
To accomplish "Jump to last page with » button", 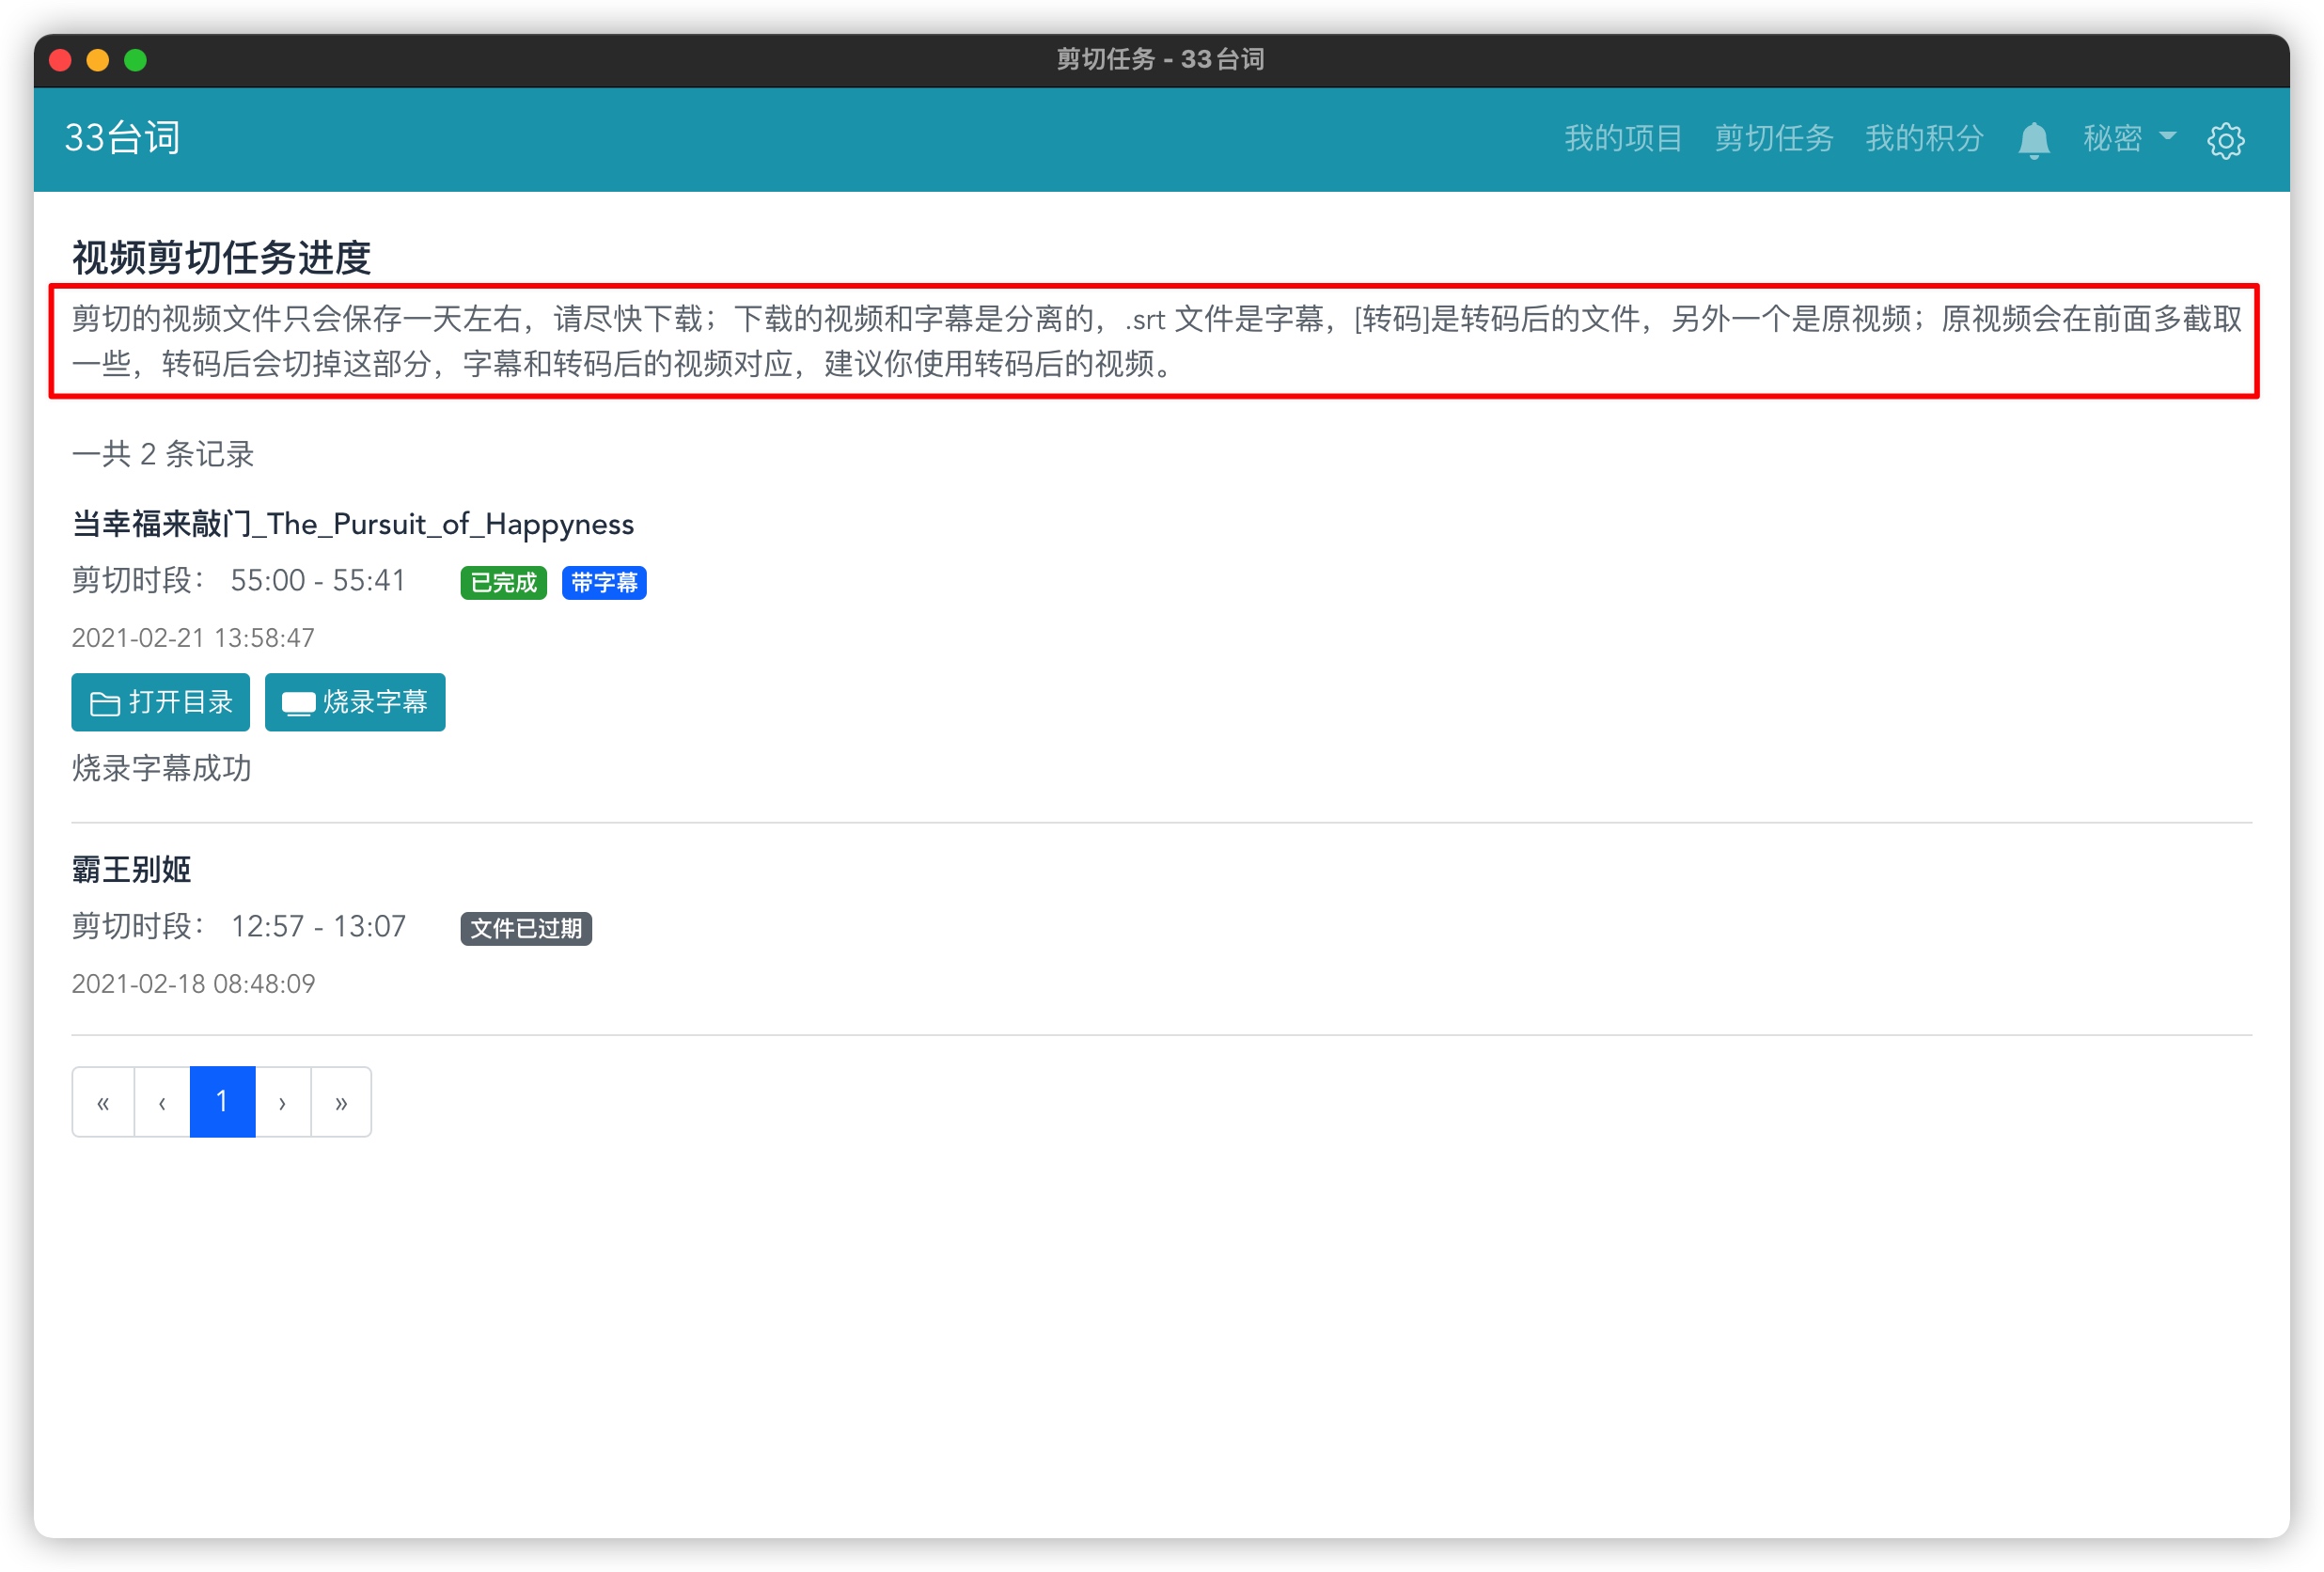I will click(341, 1102).
